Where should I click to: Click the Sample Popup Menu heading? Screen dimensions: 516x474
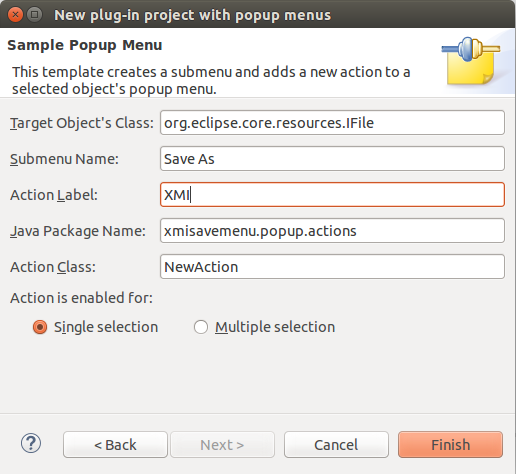pyautogui.click(x=85, y=45)
